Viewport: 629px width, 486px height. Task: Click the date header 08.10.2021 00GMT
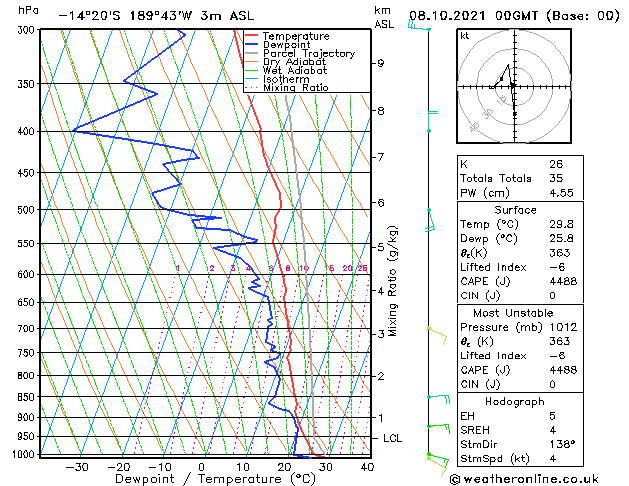tap(473, 16)
